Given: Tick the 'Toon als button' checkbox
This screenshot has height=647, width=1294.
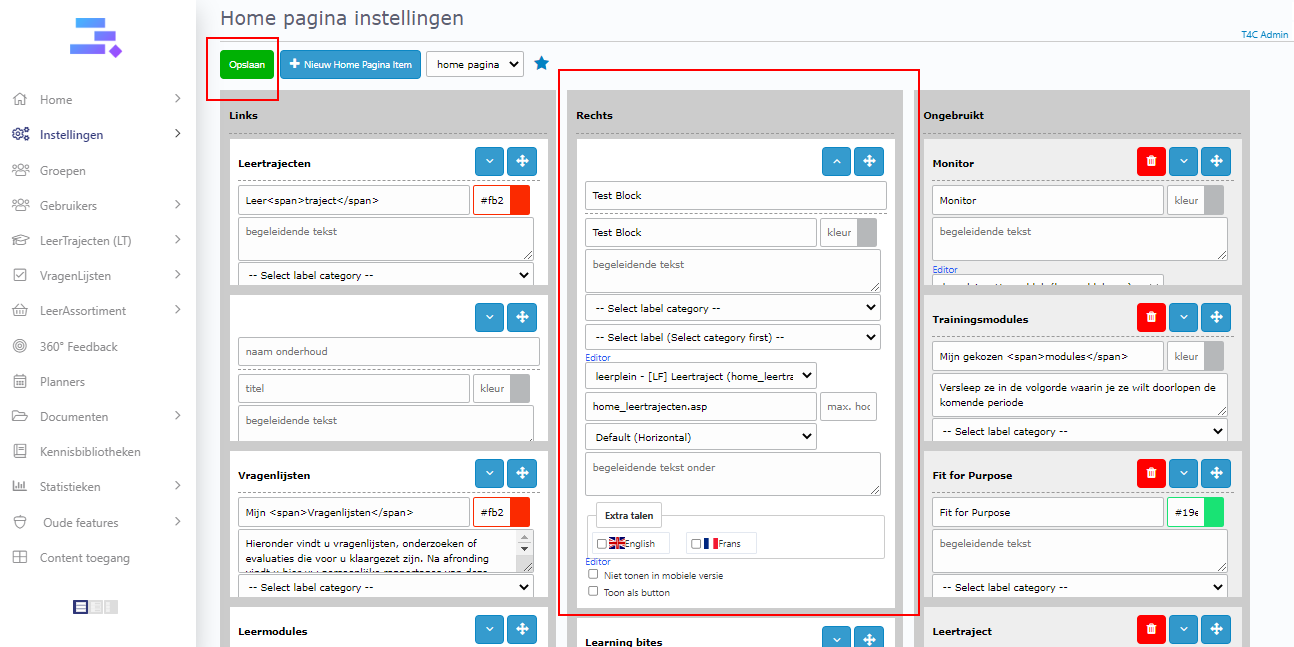Looking at the screenshot, I should coord(593,592).
